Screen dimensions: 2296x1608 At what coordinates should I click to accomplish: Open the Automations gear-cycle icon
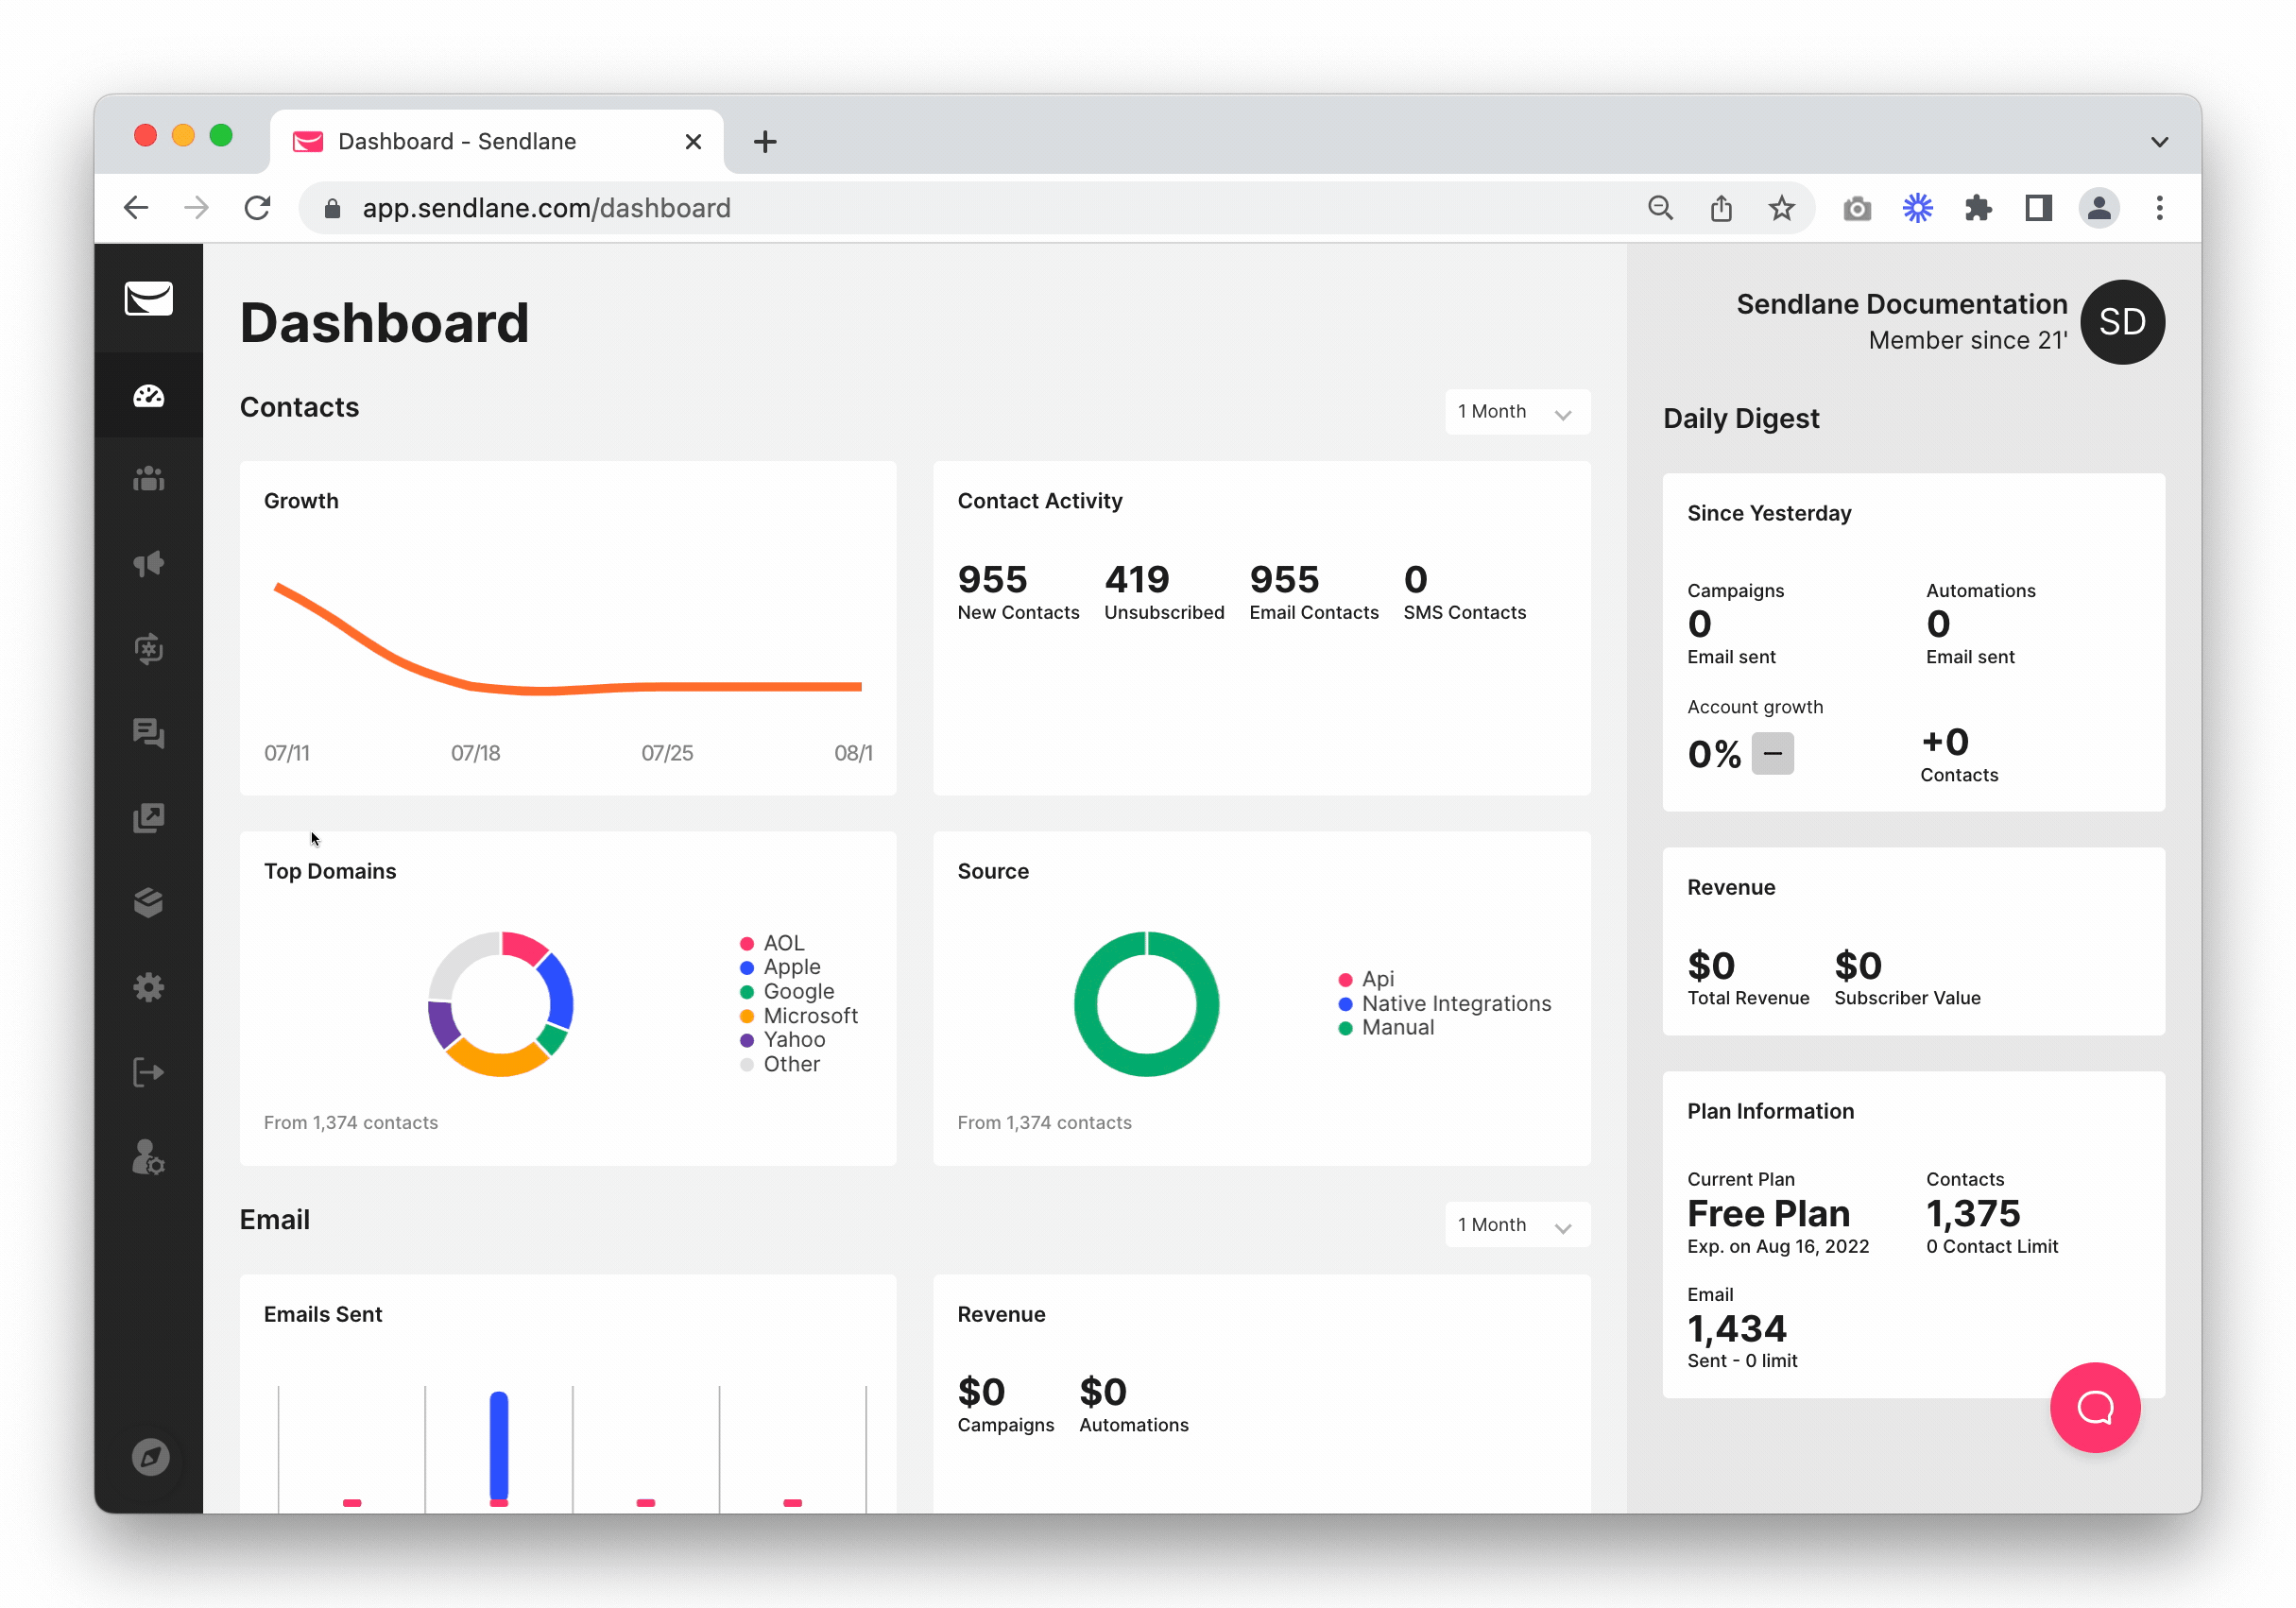(148, 649)
